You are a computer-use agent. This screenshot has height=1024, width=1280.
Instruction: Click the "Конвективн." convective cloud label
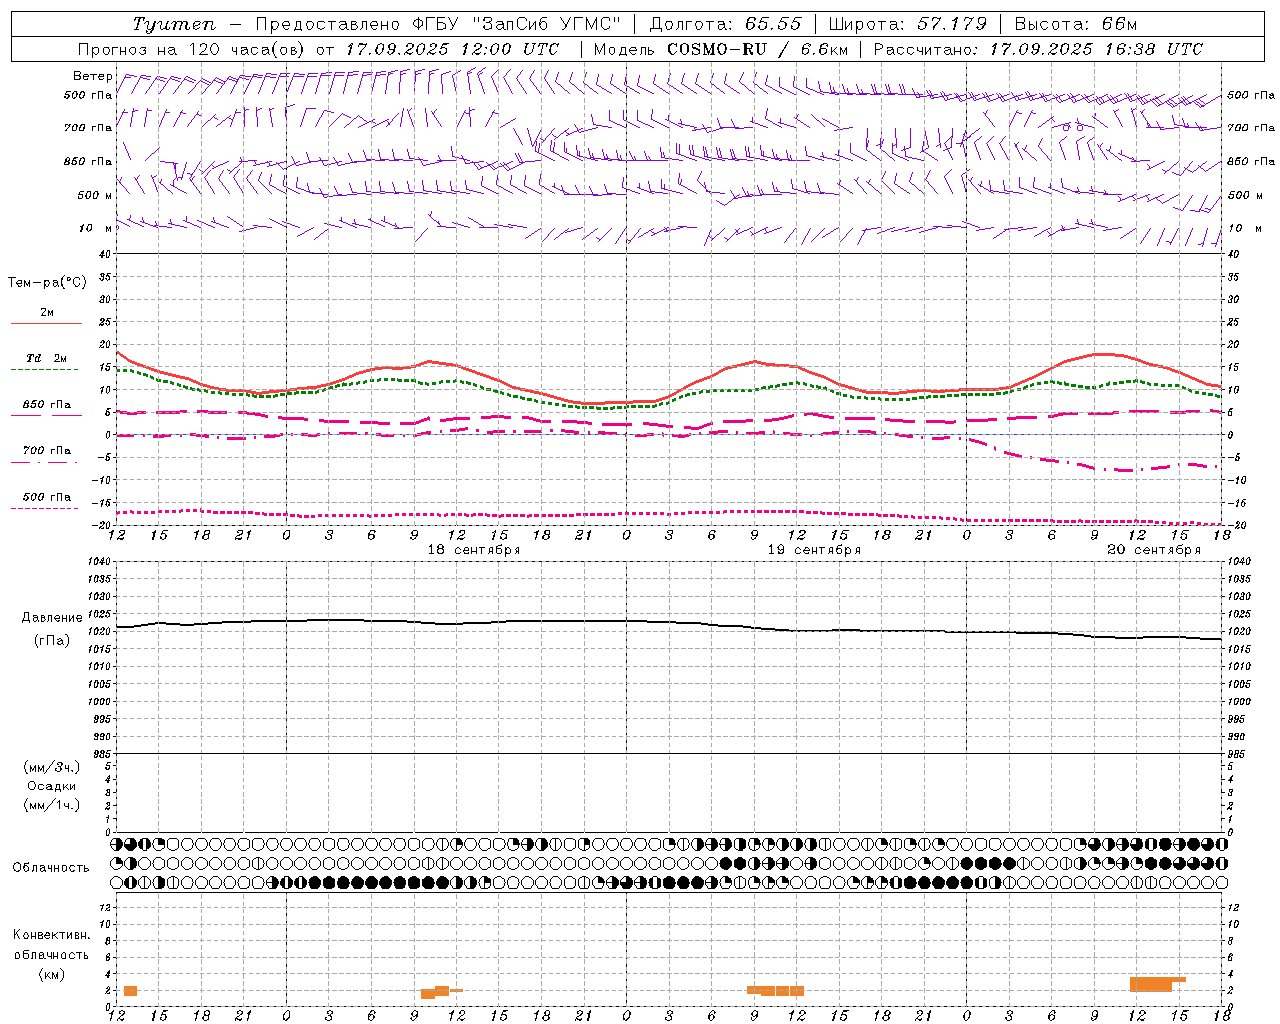pos(52,935)
